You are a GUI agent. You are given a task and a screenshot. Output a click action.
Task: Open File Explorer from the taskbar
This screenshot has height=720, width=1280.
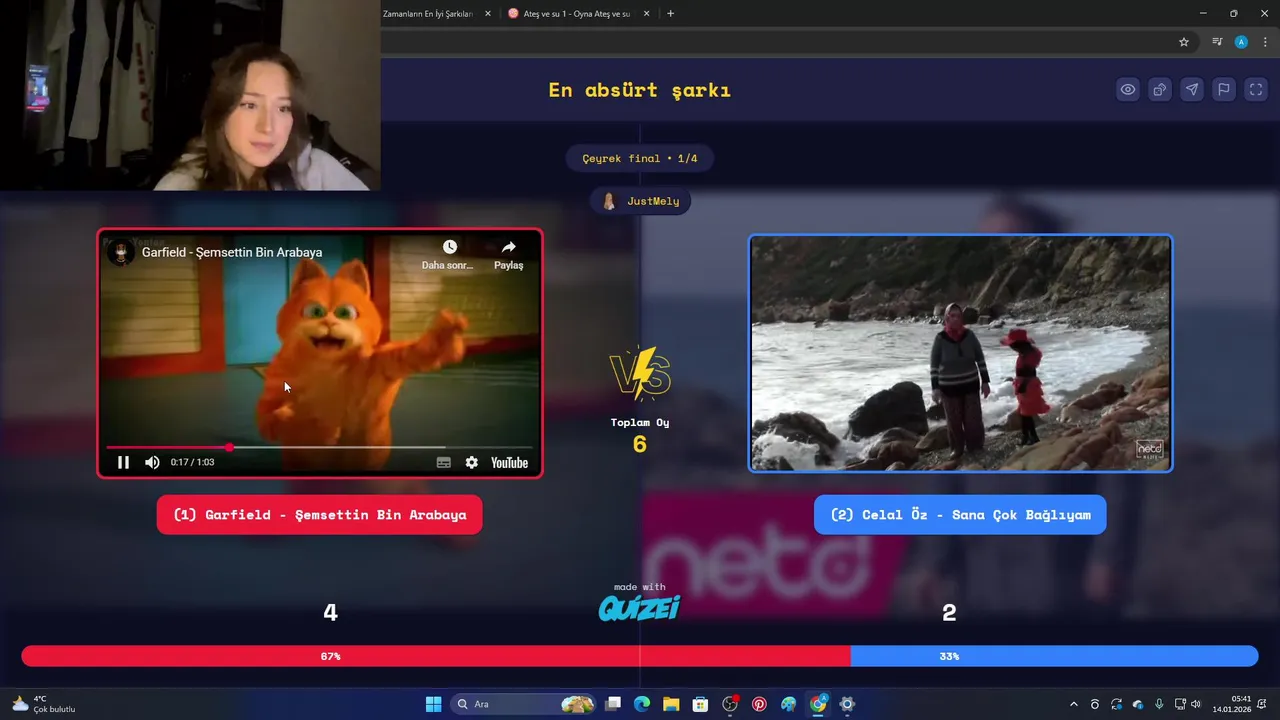pyautogui.click(x=671, y=704)
